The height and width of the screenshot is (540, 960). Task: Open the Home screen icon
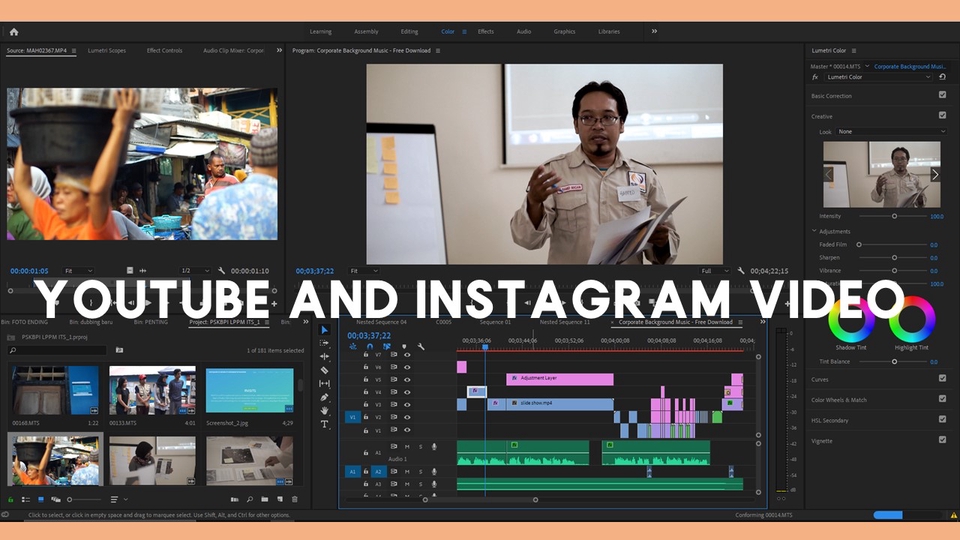point(13,32)
